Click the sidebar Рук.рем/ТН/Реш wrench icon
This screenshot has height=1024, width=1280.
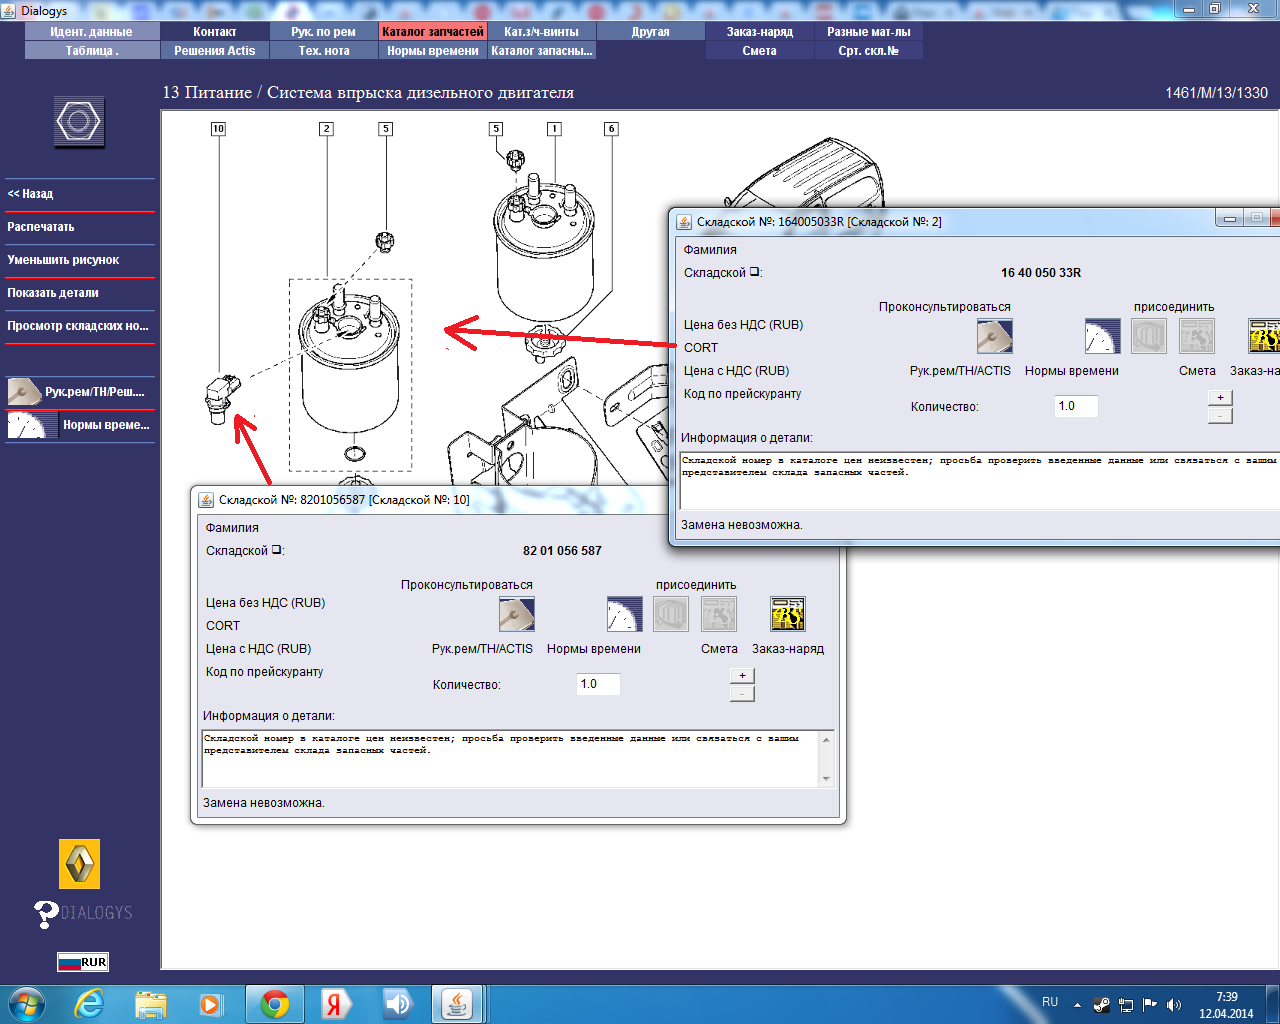[x=24, y=392]
